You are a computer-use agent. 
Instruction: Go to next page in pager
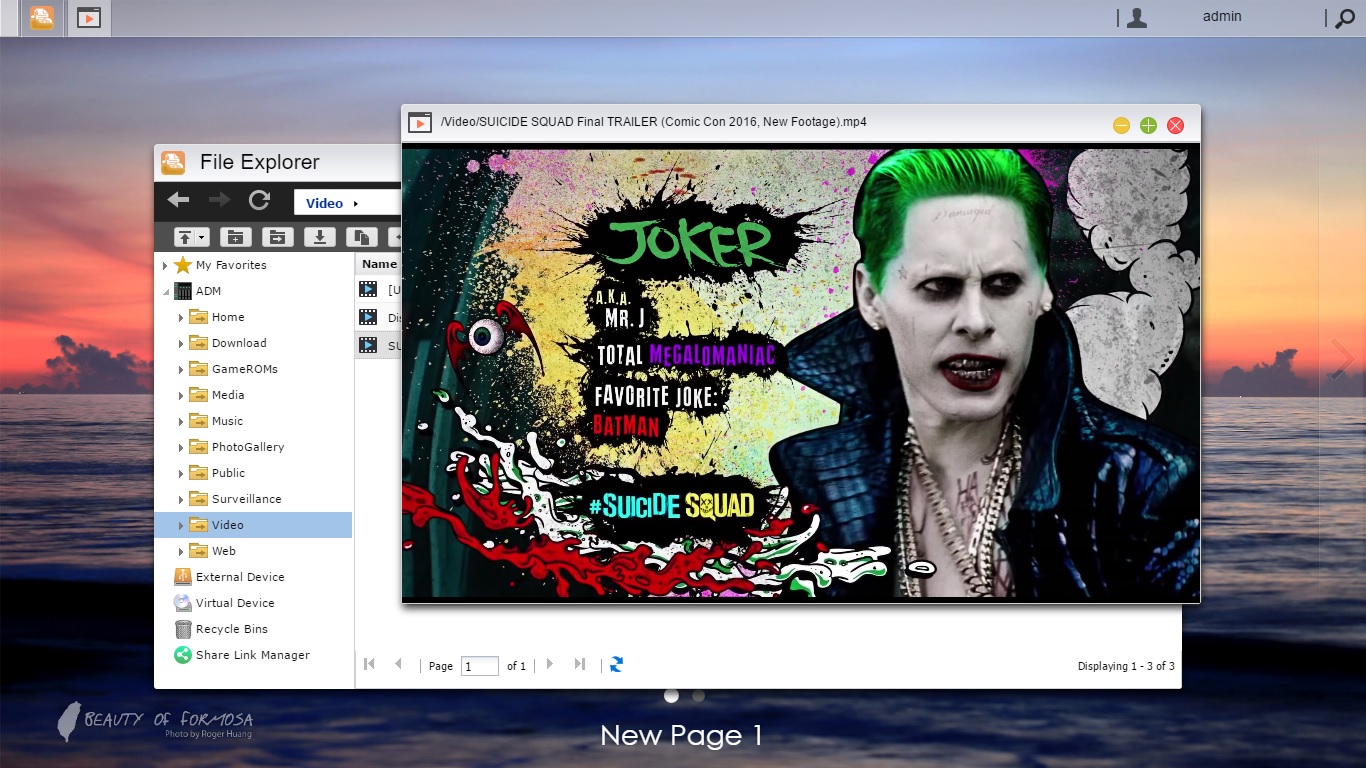(x=550, y=664)
